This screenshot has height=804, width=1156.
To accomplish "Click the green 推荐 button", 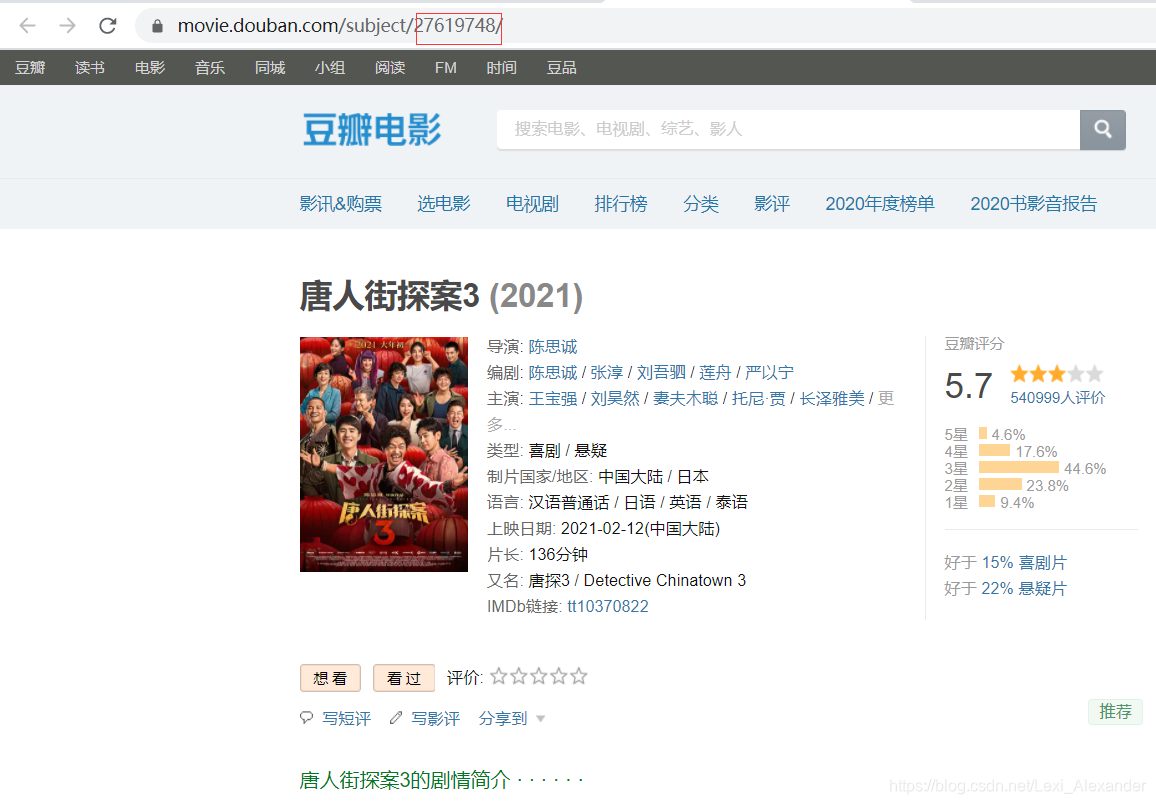I will [x=1115, y=712].
